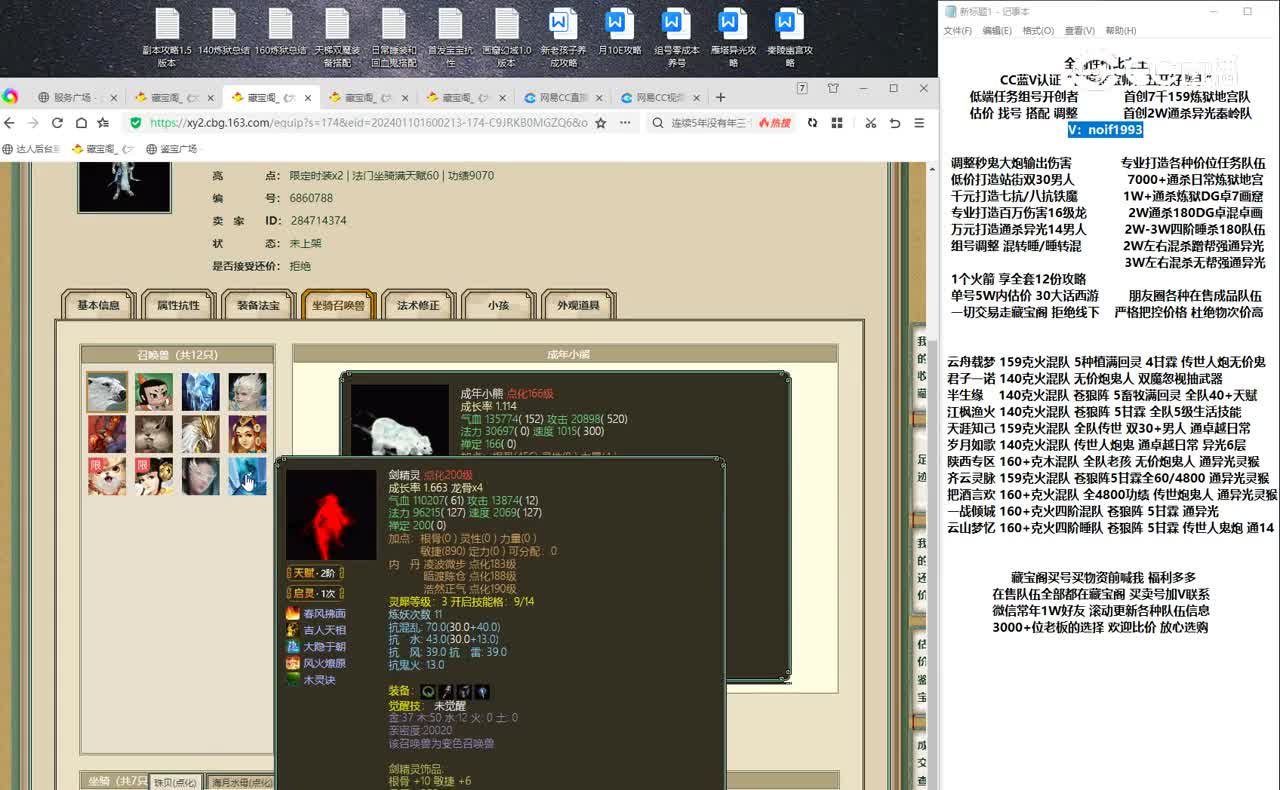This screenshot has width=1280, height=790.
Task: Select the sword spirit summon portrait
Action: [x=247, y=476]
